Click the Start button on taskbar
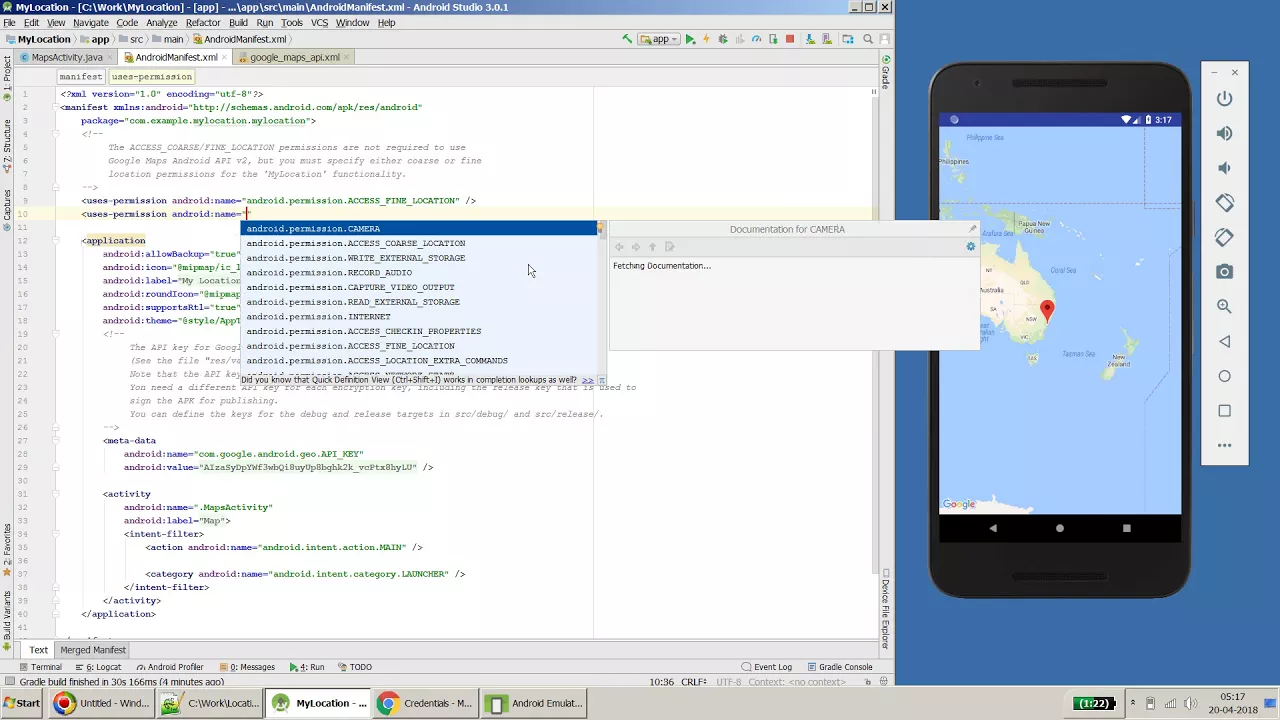 (22, 703)
